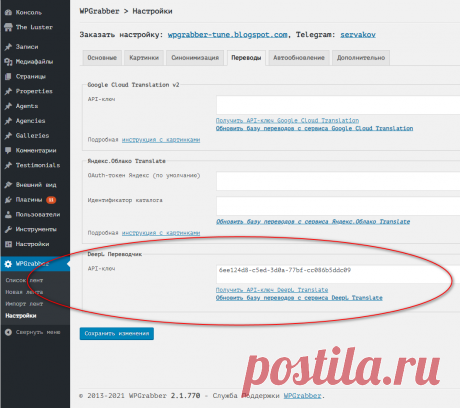Viewport: 460px width, 408px height.
Task: Open wpgrabber-tune.blogspot.com link
Action: tap(227, 35)
